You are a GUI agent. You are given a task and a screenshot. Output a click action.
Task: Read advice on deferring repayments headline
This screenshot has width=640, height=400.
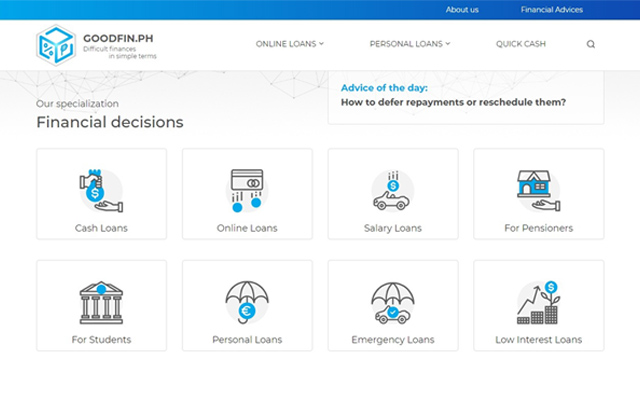(453, 102)
